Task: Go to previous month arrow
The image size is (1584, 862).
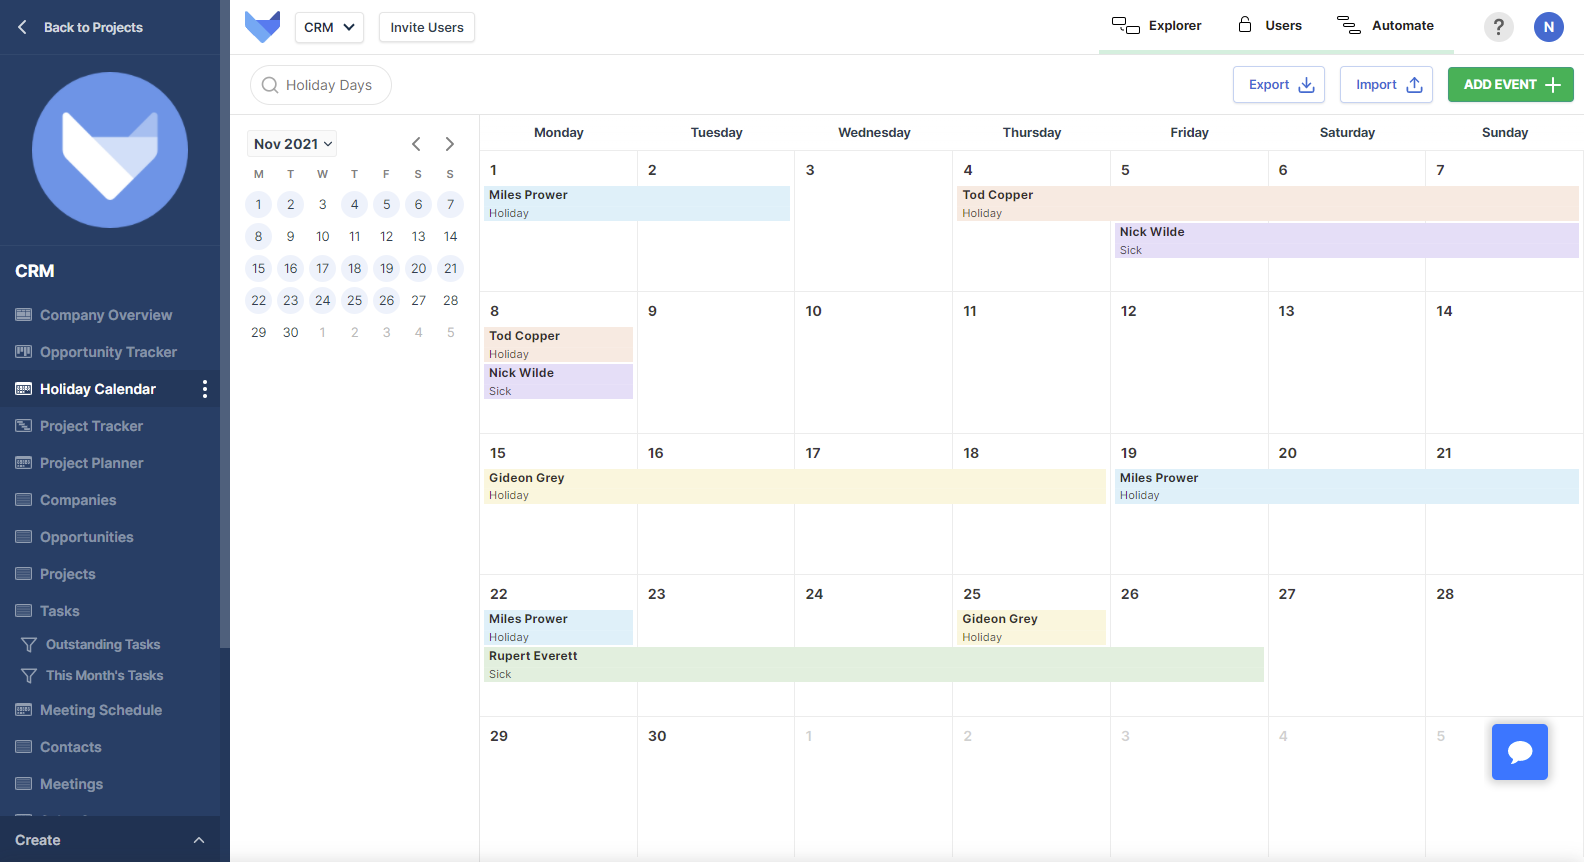Action: click(x=417, y=144)
